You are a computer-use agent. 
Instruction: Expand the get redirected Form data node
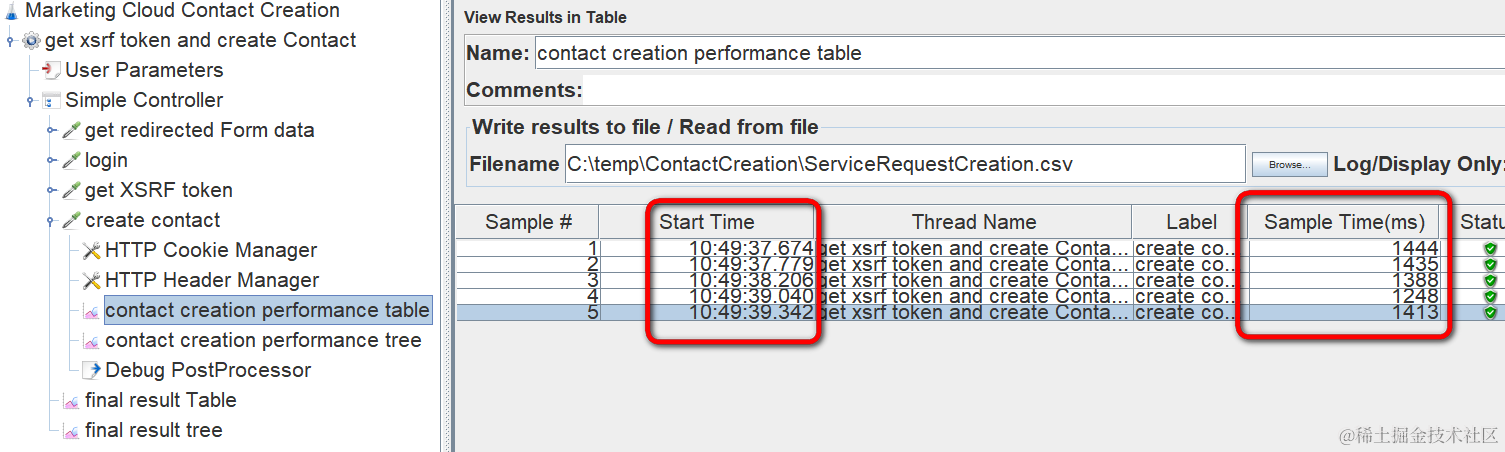(51, 130)
